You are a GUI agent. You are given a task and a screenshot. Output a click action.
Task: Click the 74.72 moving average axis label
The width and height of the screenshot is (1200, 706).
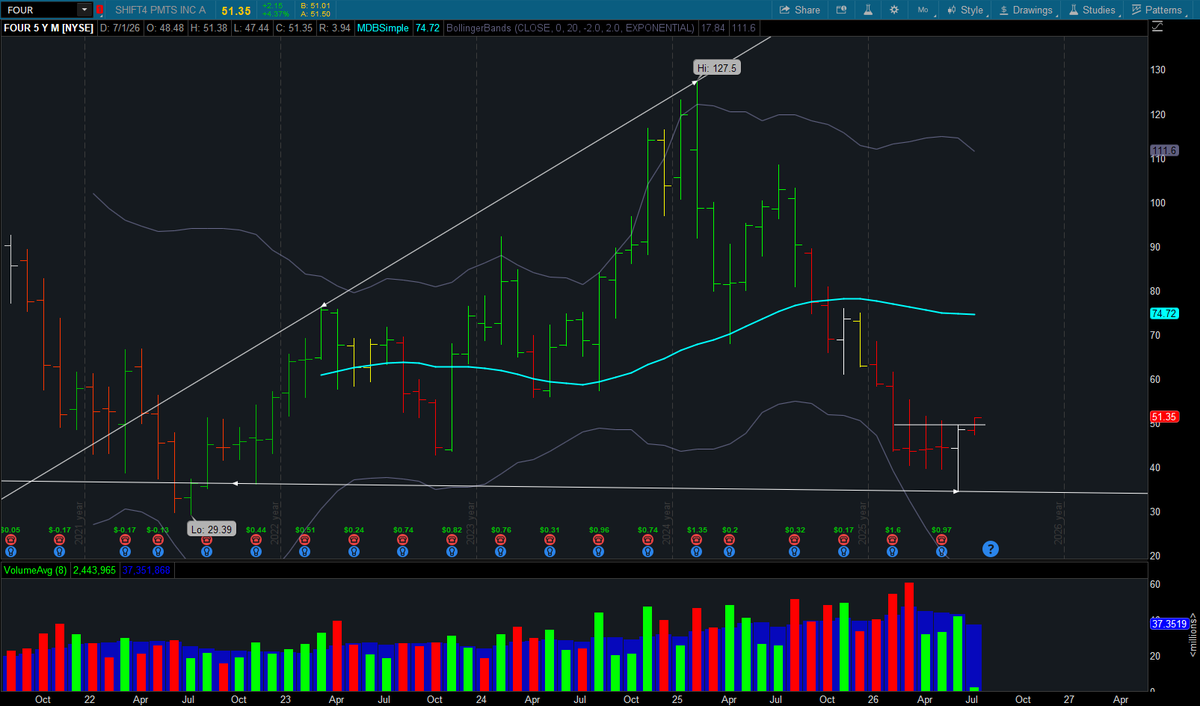click(x=1165, y=313)
